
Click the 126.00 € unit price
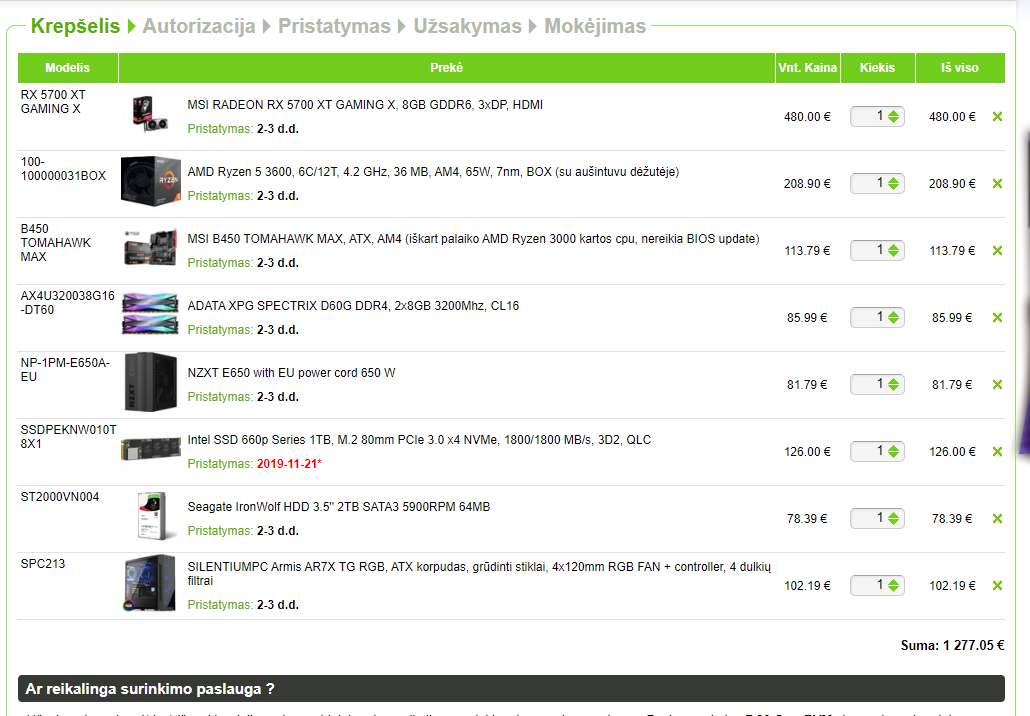[x=807, y=452]
